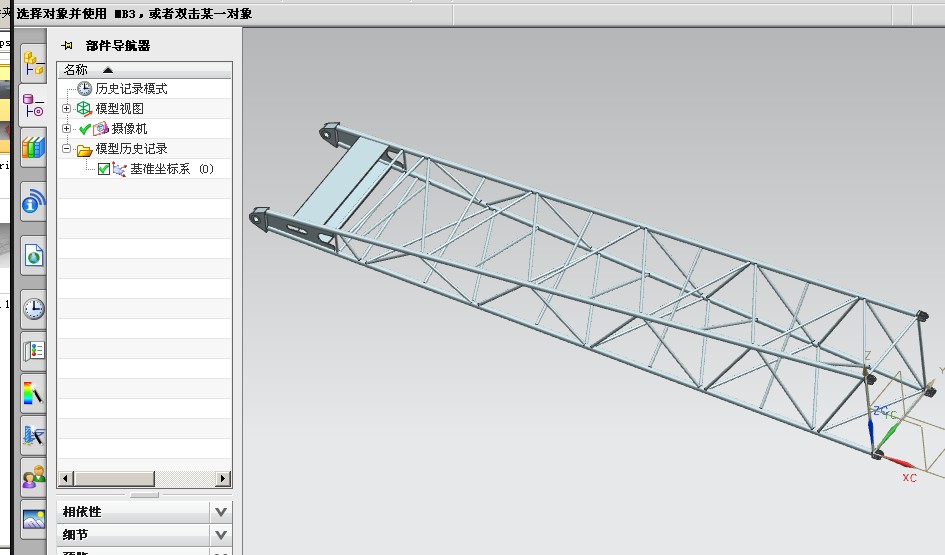Expand the 相依性 panel chevron
Screen dimensions: 945x555
click(221, 512)
